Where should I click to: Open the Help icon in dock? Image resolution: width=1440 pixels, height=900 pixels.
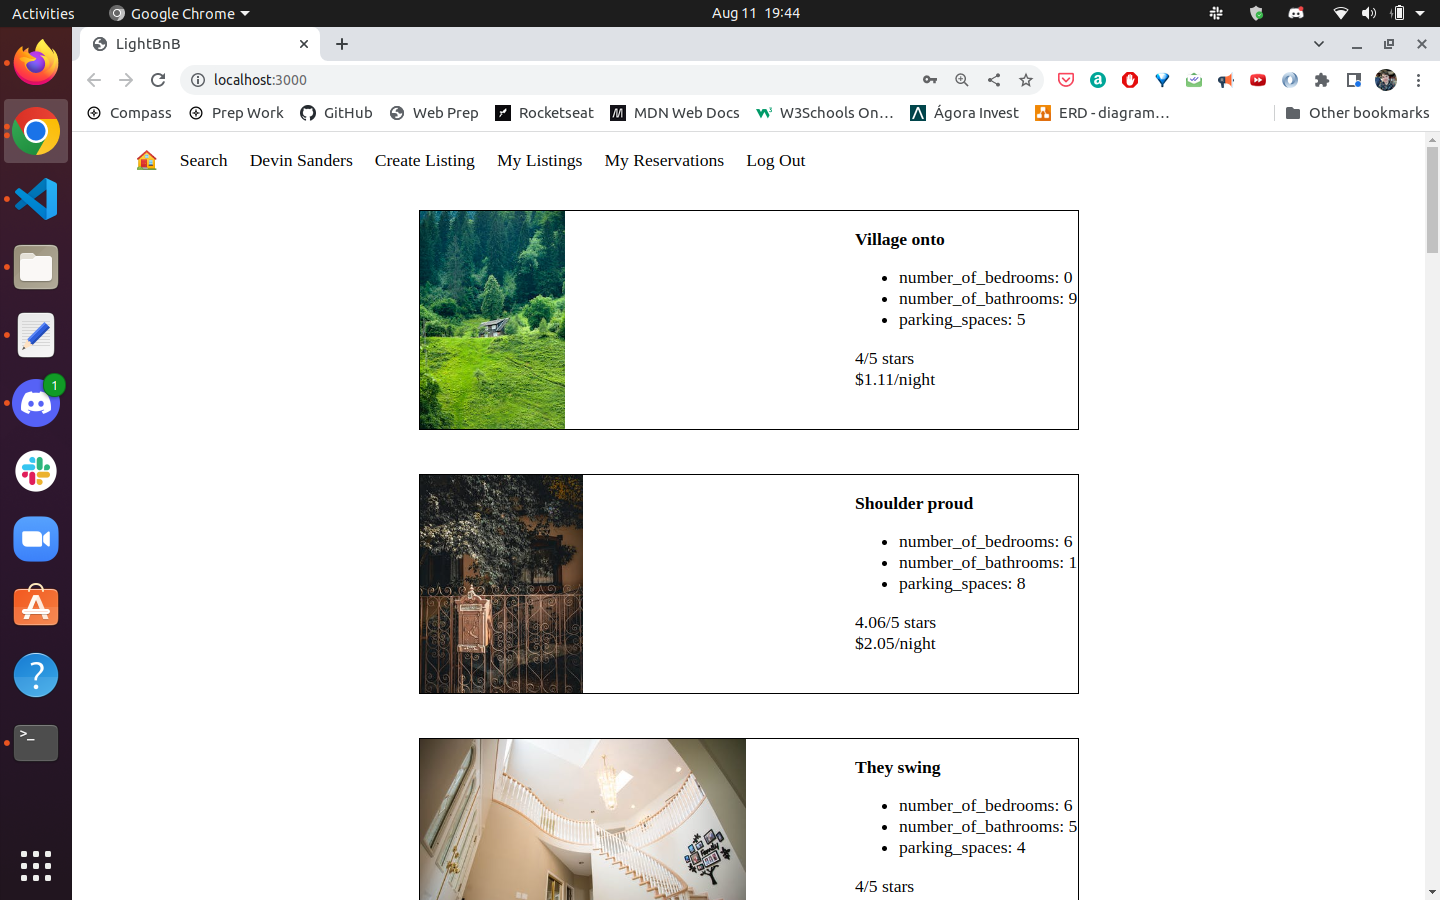tap(36, 675)
